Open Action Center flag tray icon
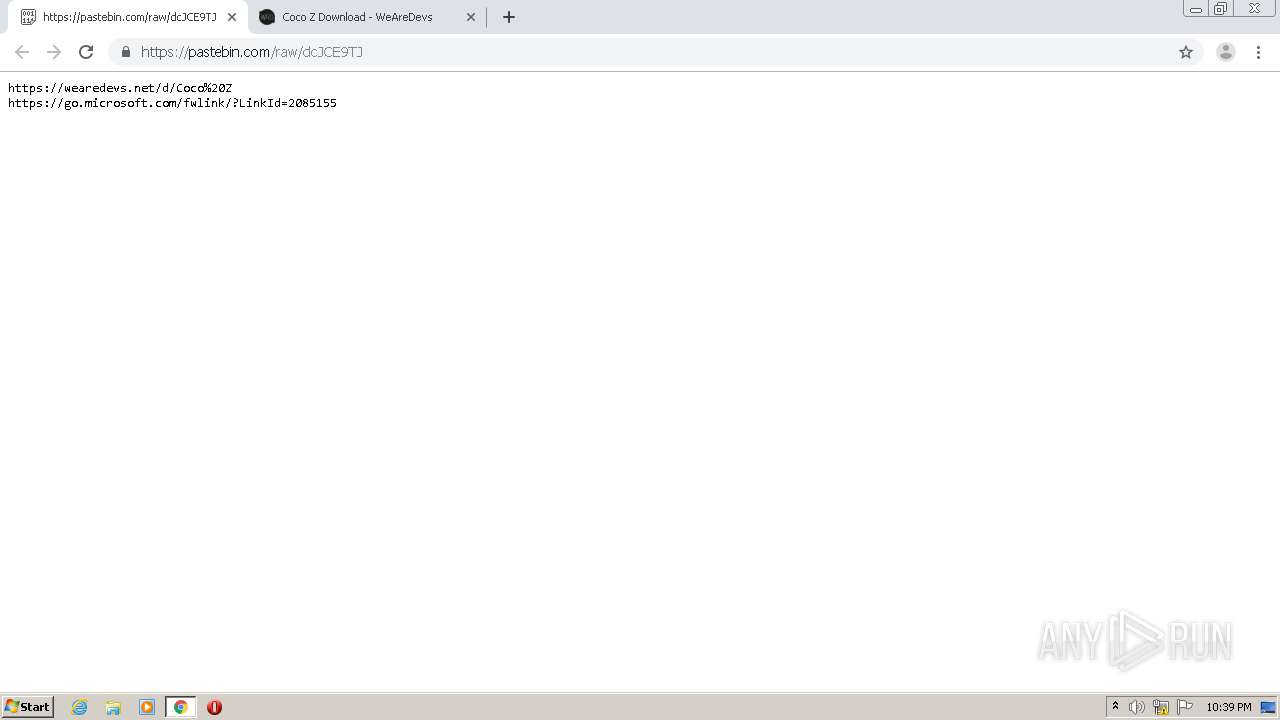1280x720 pixels. pos(1185,707)
